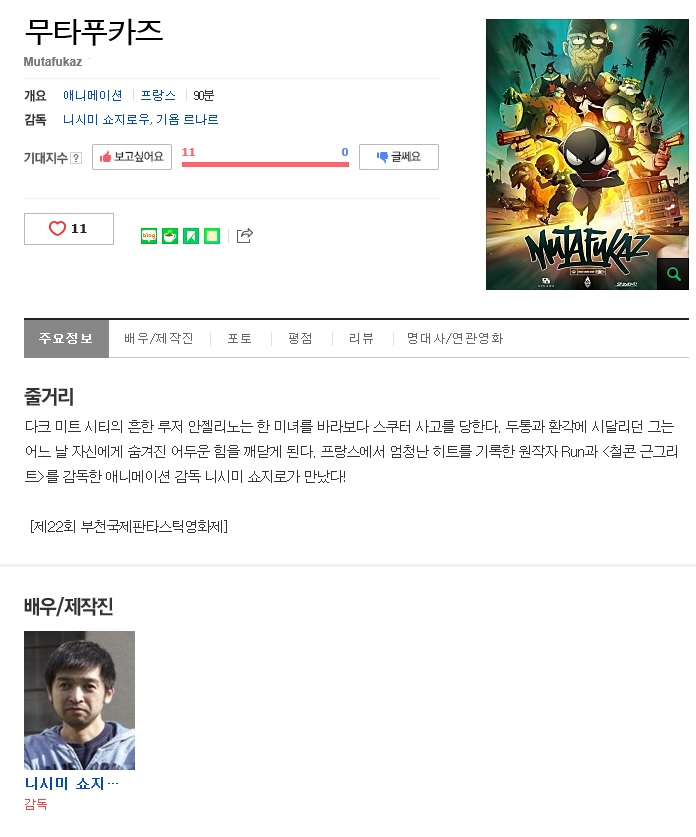
Task: Open the external share arrow icon
Action: 244,235
